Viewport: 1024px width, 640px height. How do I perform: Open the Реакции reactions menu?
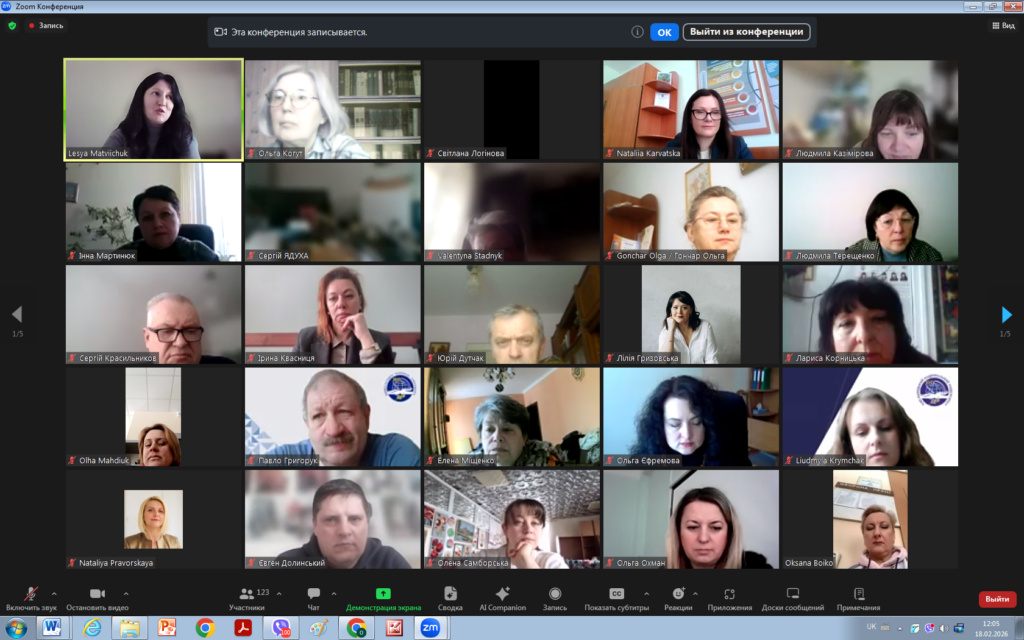(x=678, y=594)
